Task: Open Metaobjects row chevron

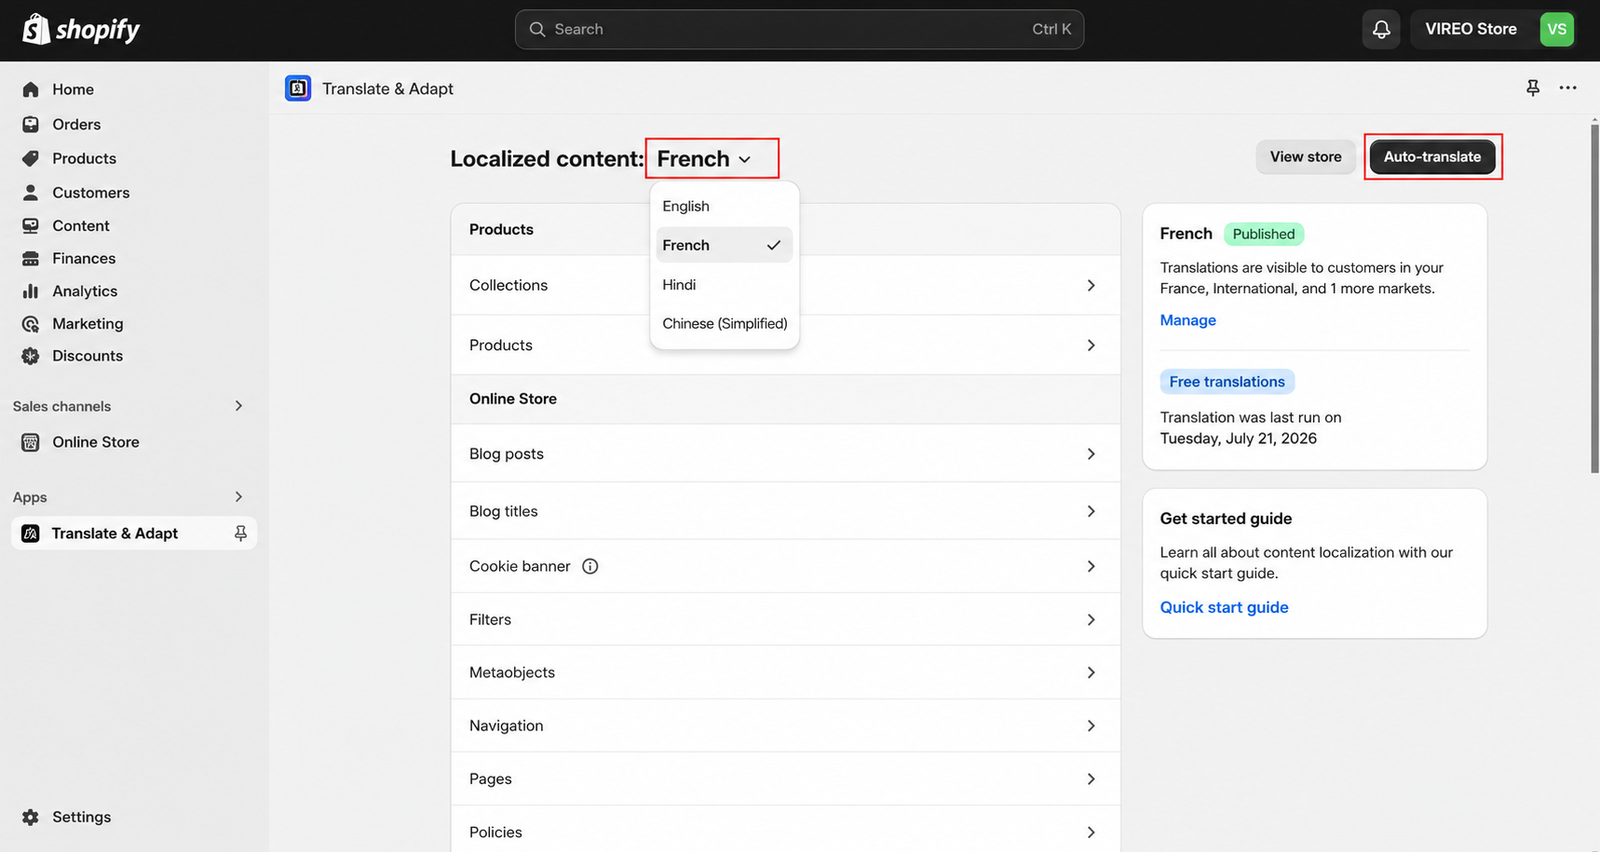Action: click(1091, 673)
